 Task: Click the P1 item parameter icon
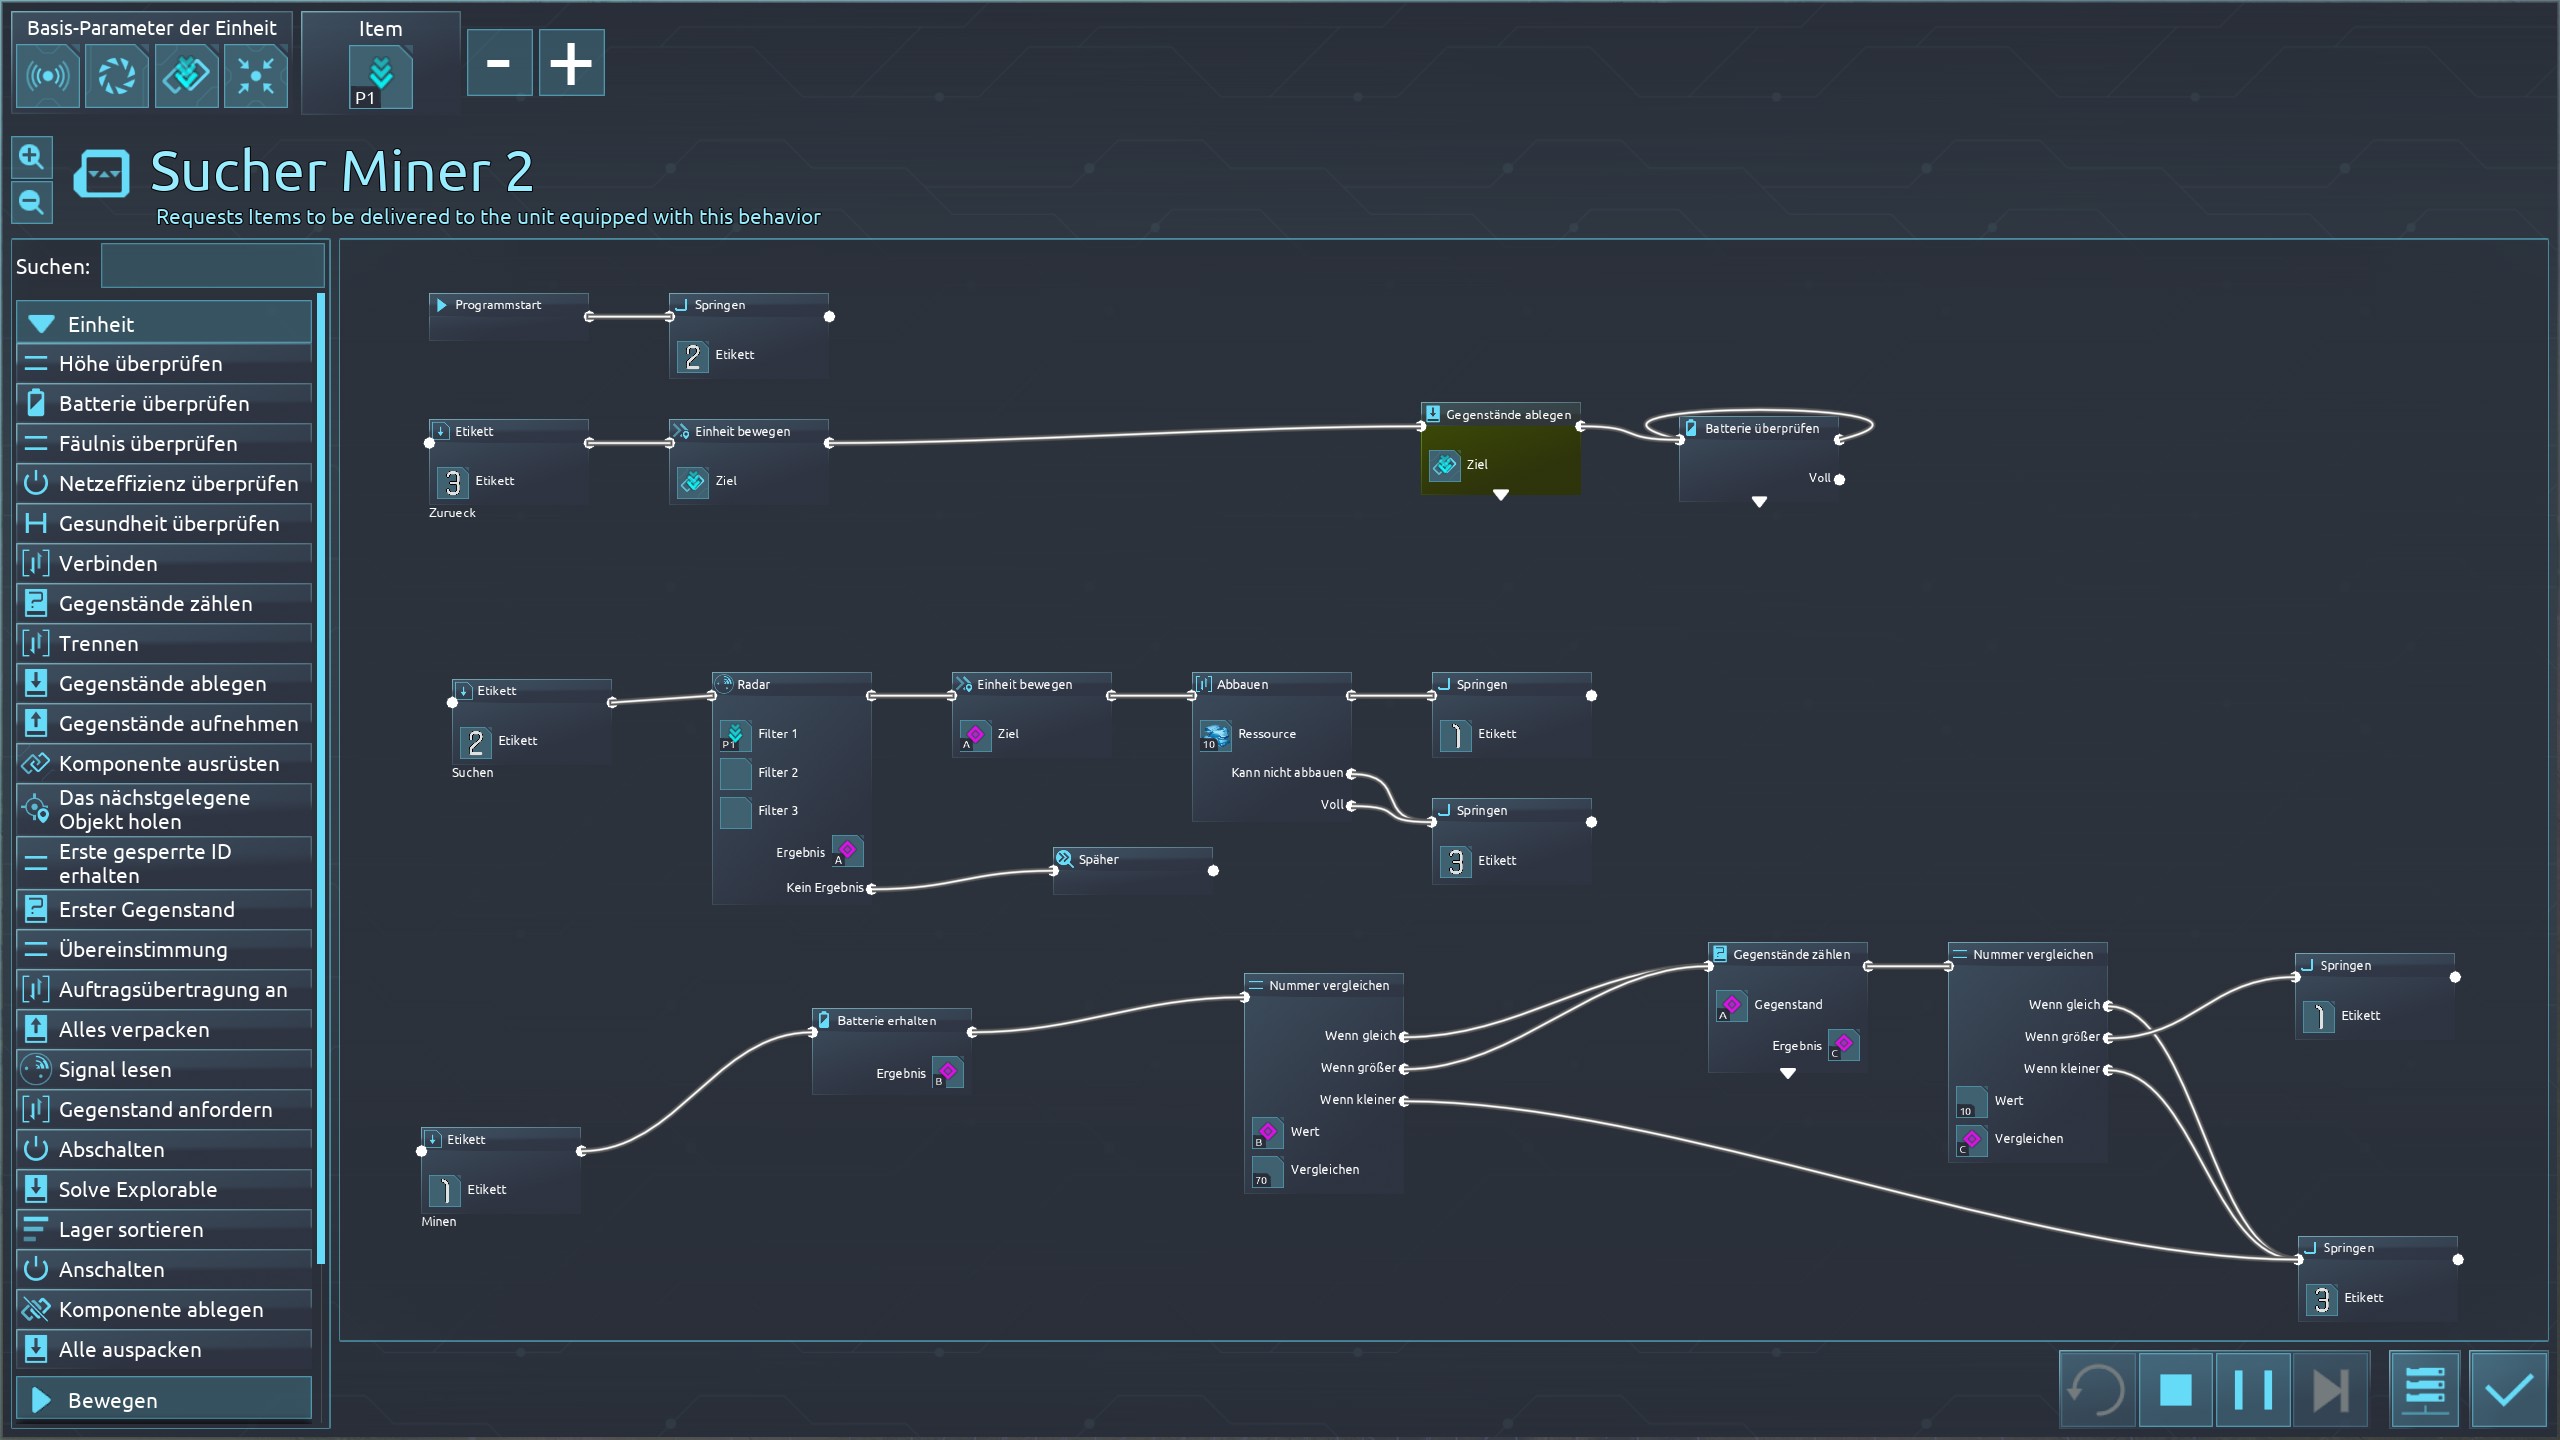point(380,78)
